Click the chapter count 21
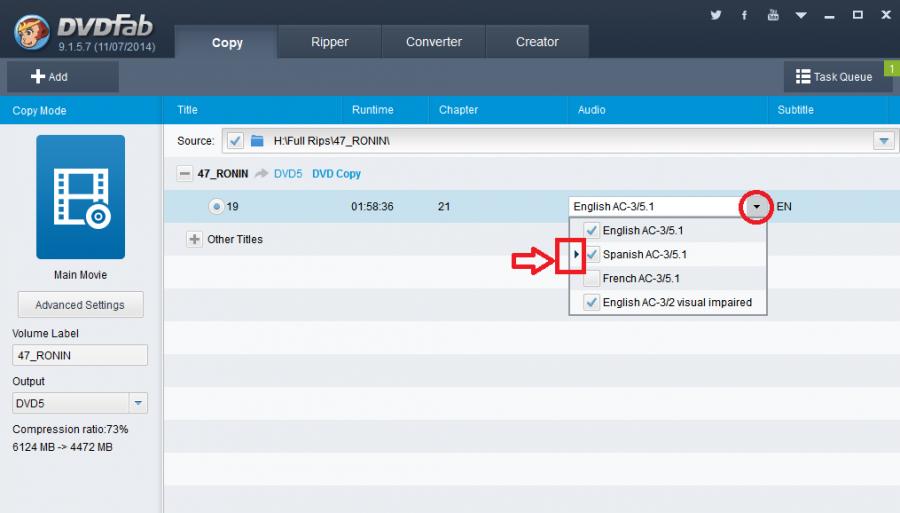900x513 pixels. pyautogui.click(x=444, y=207)
